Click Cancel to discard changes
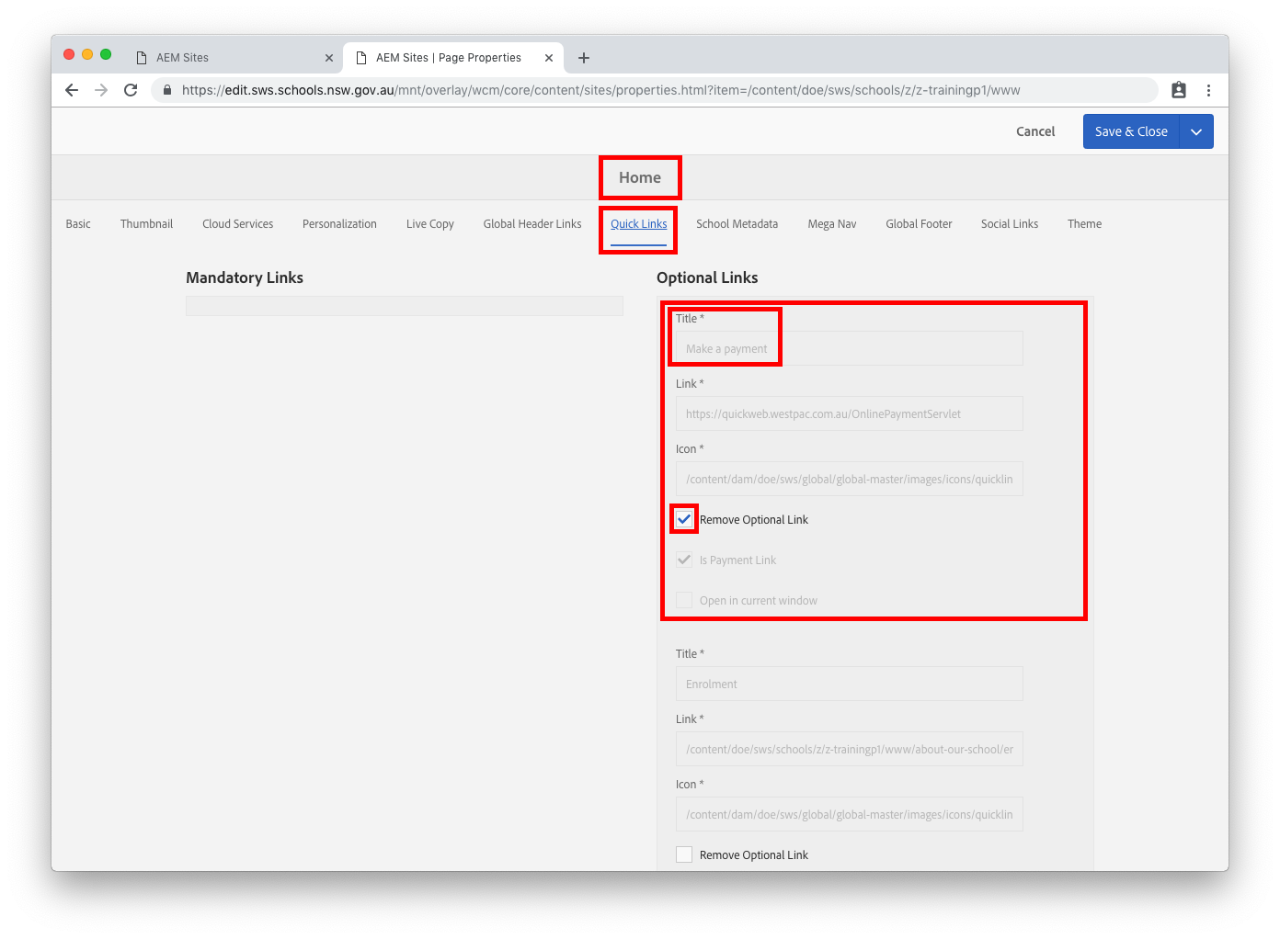Screen dimensions: 1280x939 (x=1035, y=132)
